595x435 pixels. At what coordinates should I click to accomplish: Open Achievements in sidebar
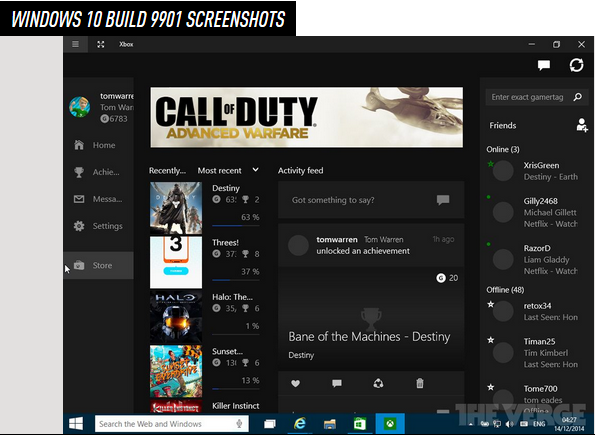(x=99, y=172)
